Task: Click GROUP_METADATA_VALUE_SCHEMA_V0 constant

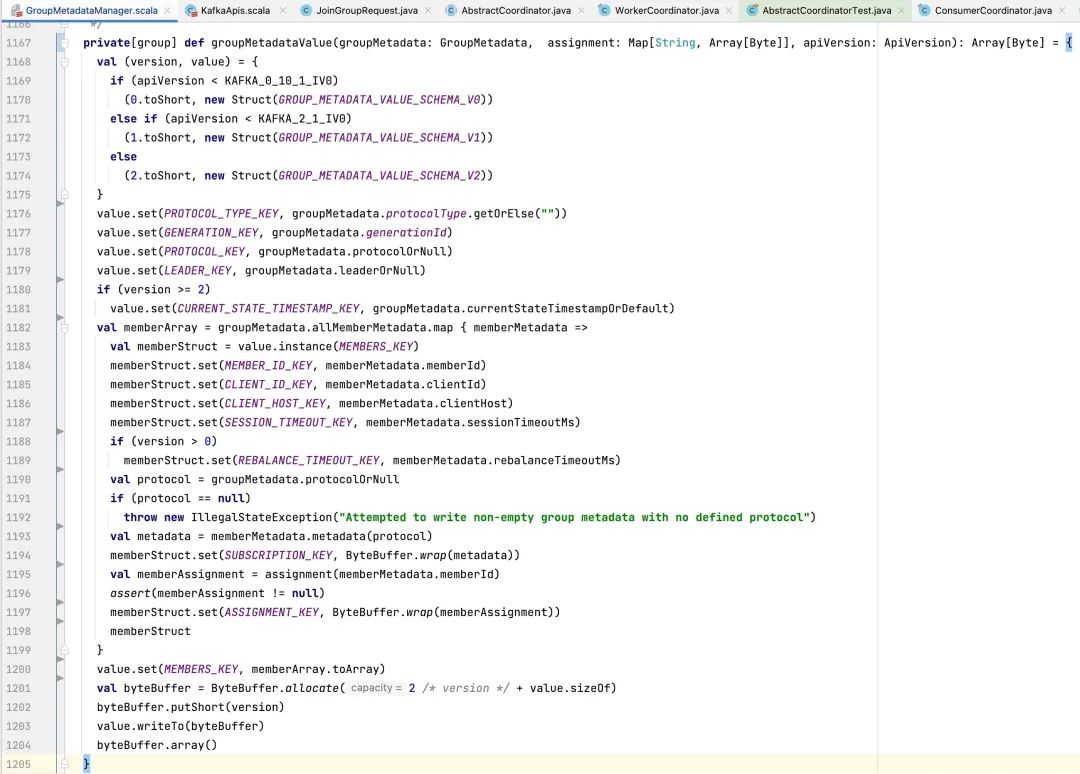Action: (380, 100)
